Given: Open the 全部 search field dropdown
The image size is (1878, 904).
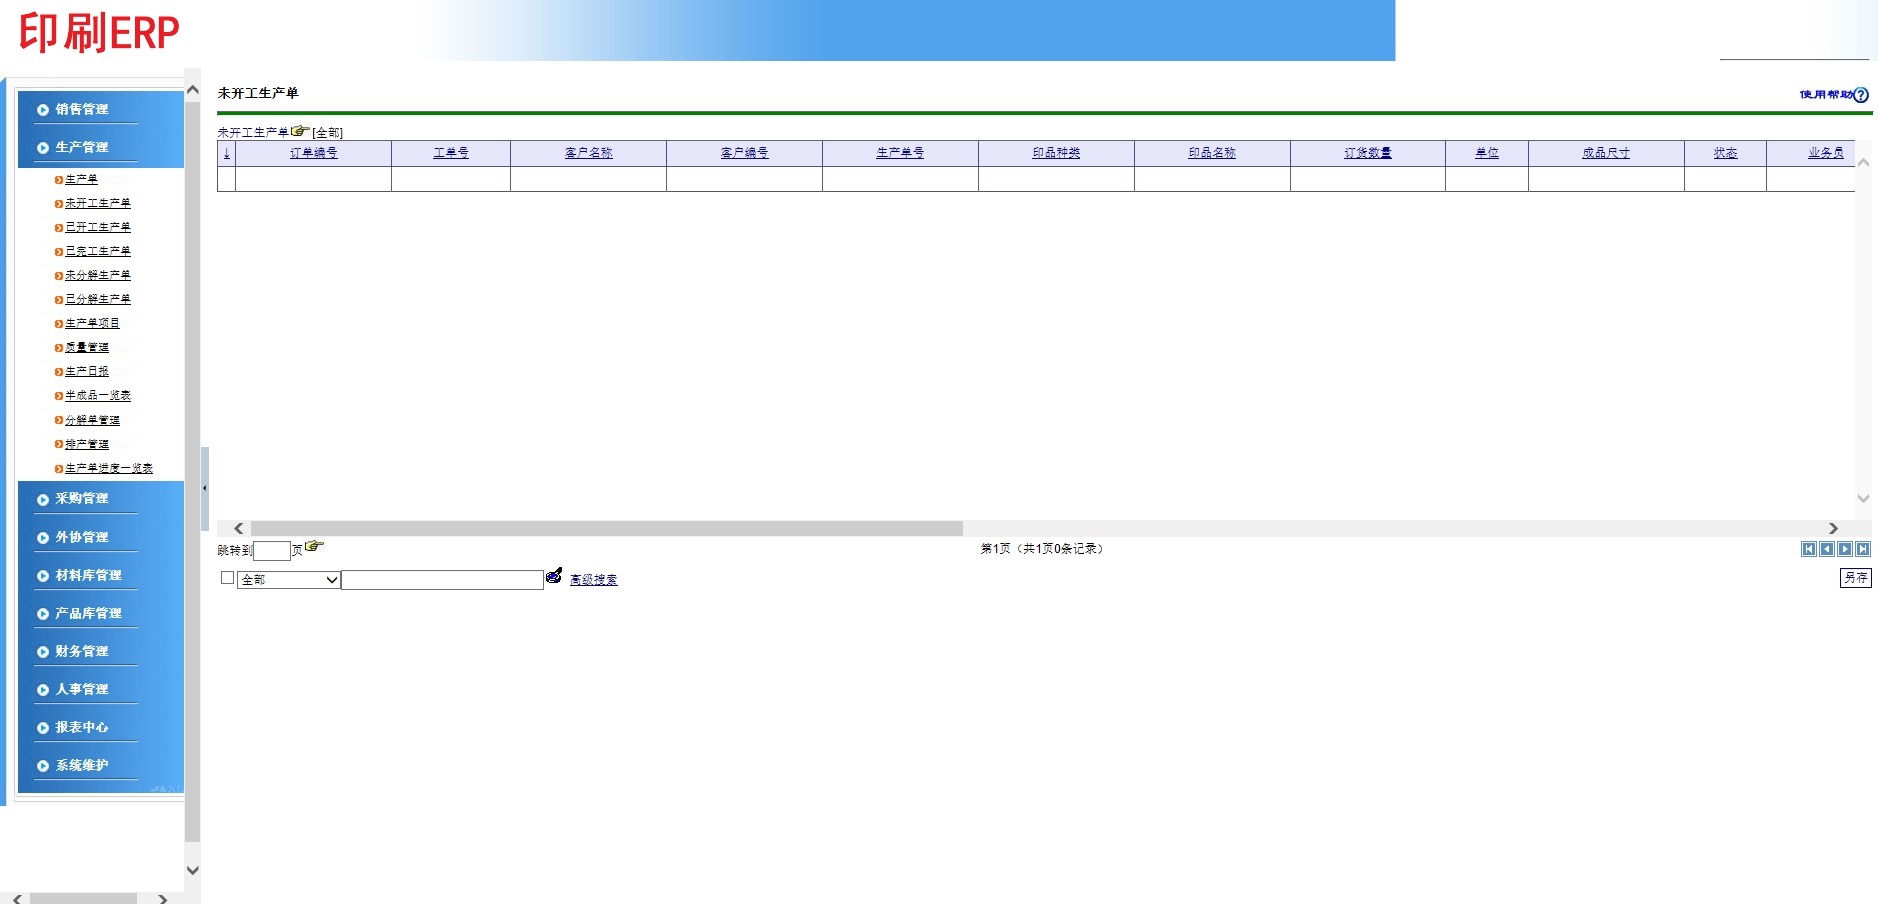Looking at the screenshot, I should click(x=289, y=580).
